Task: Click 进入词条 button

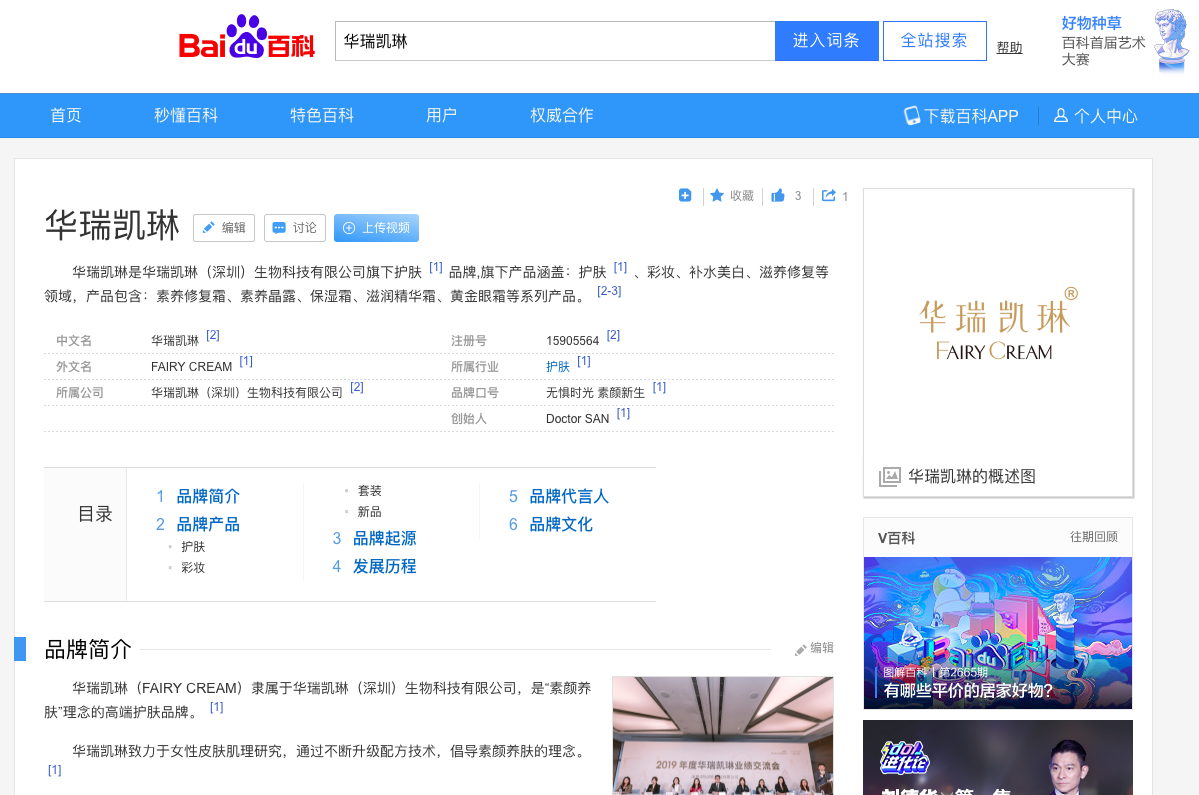Action: (x=827, y=41)
